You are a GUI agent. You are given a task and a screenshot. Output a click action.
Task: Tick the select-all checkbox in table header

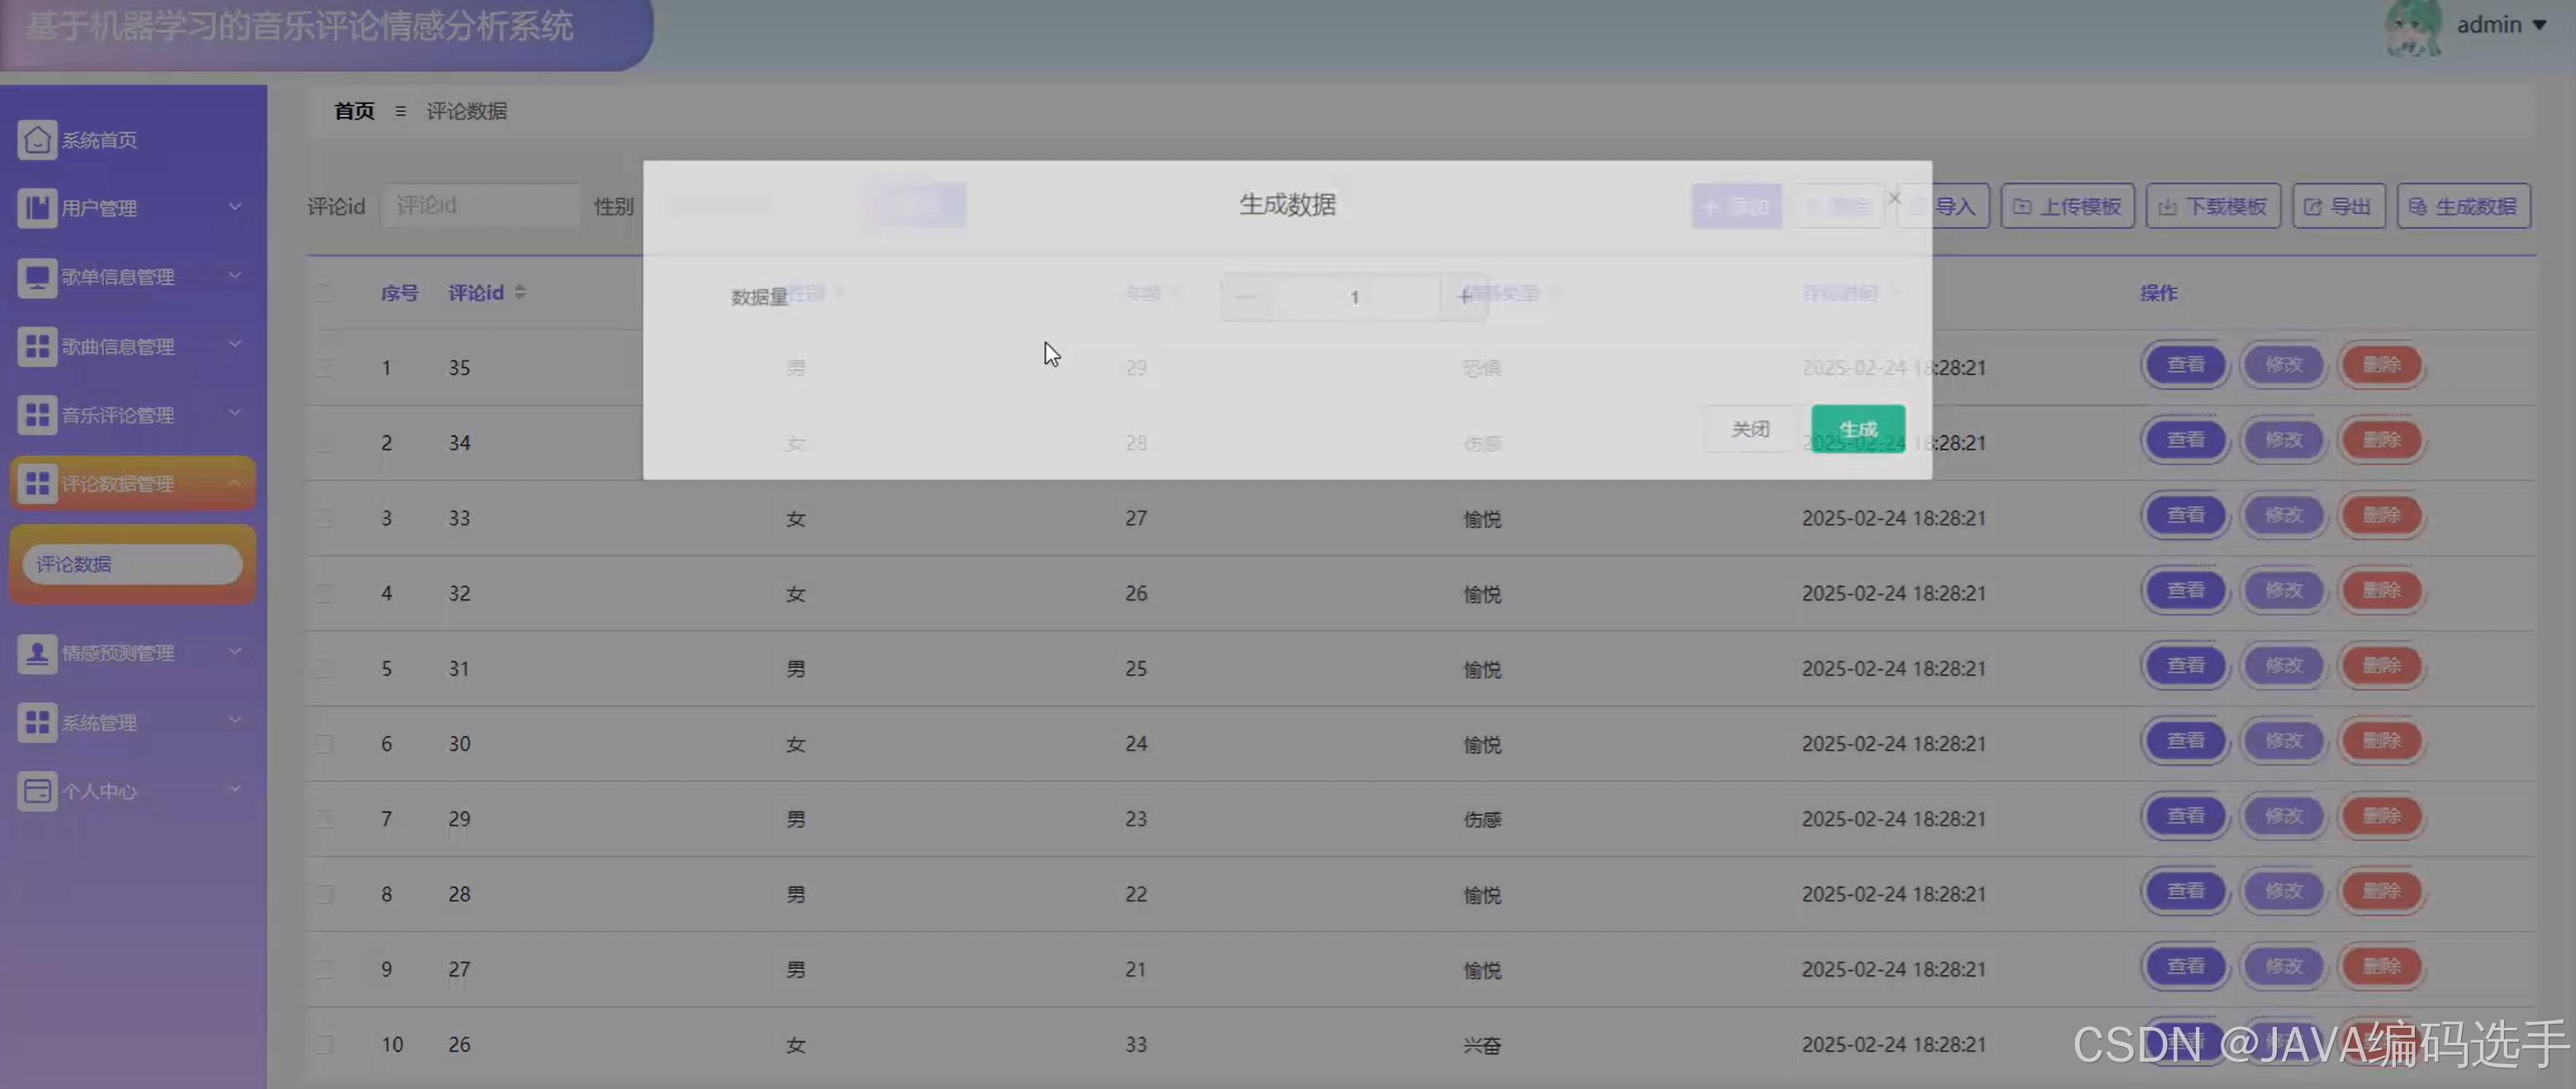point(324,292)
